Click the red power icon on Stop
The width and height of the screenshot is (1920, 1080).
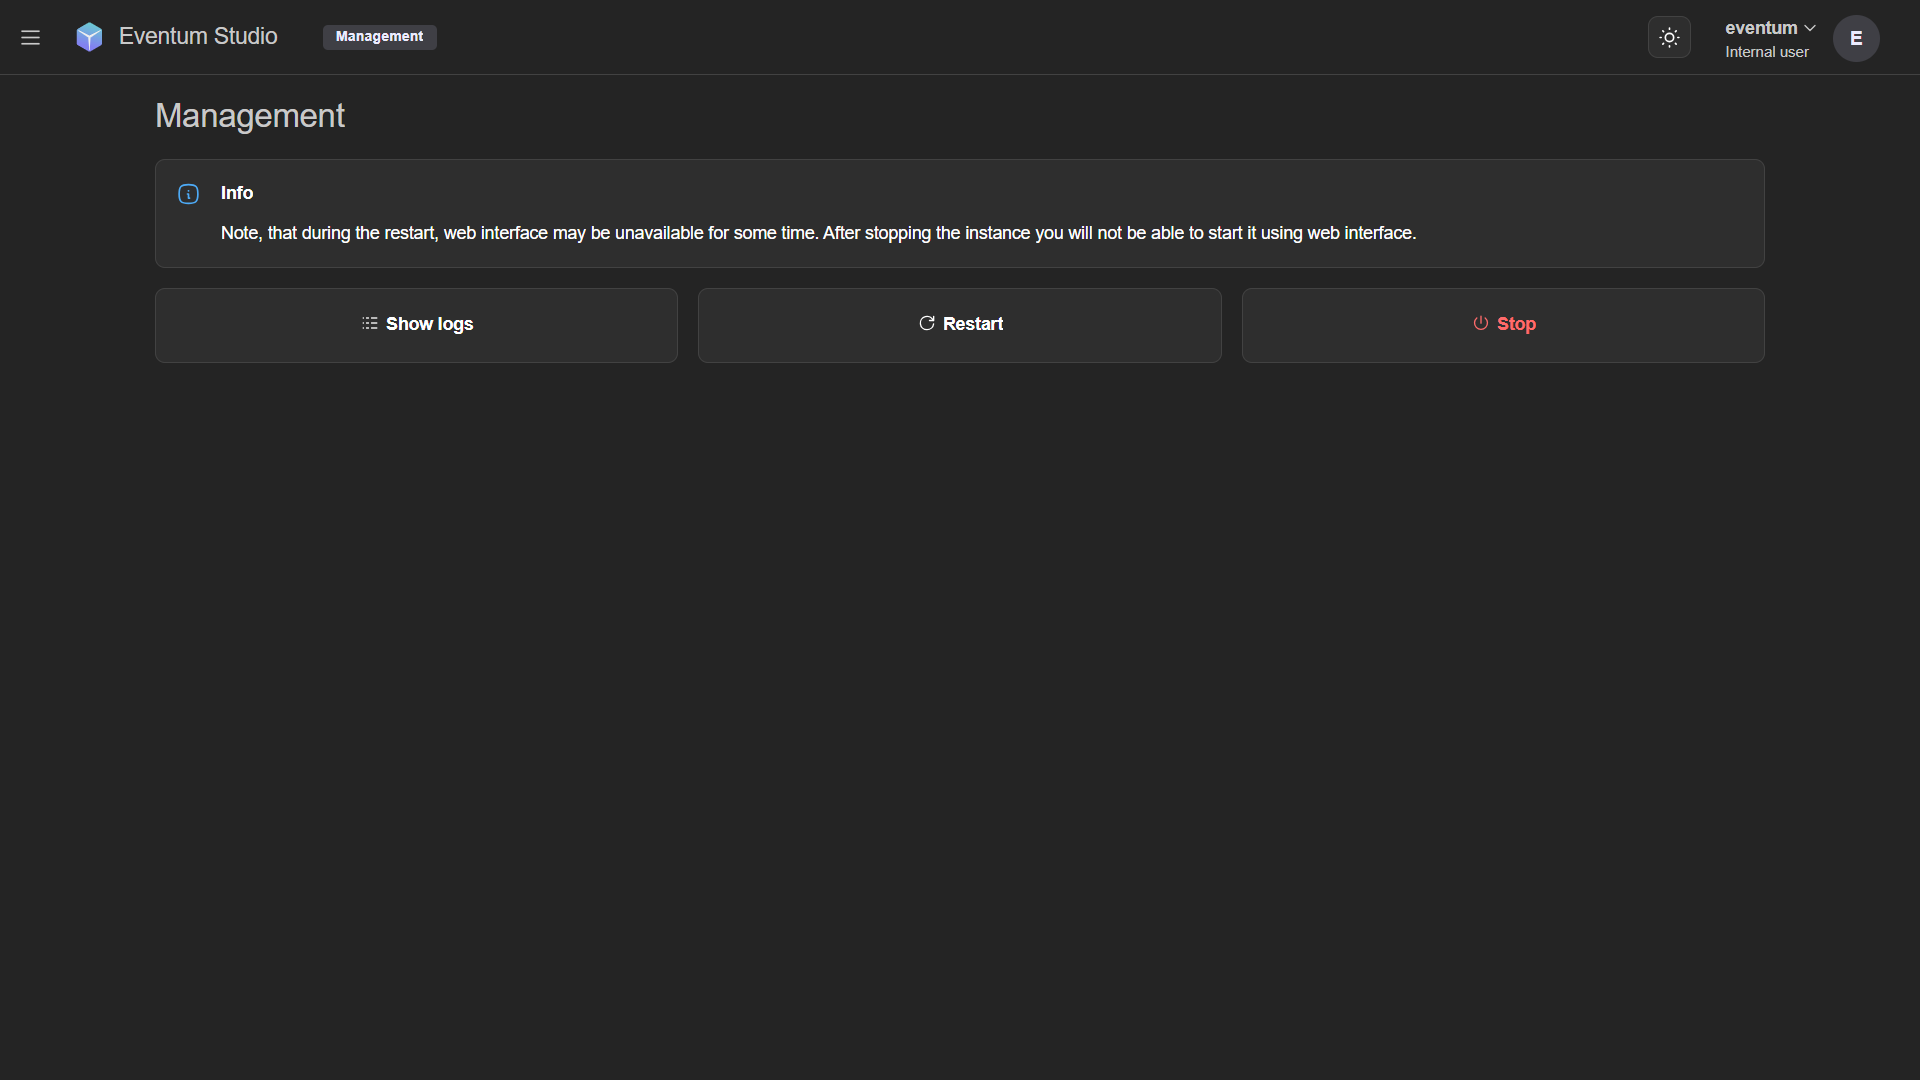tap(1480, 323)
